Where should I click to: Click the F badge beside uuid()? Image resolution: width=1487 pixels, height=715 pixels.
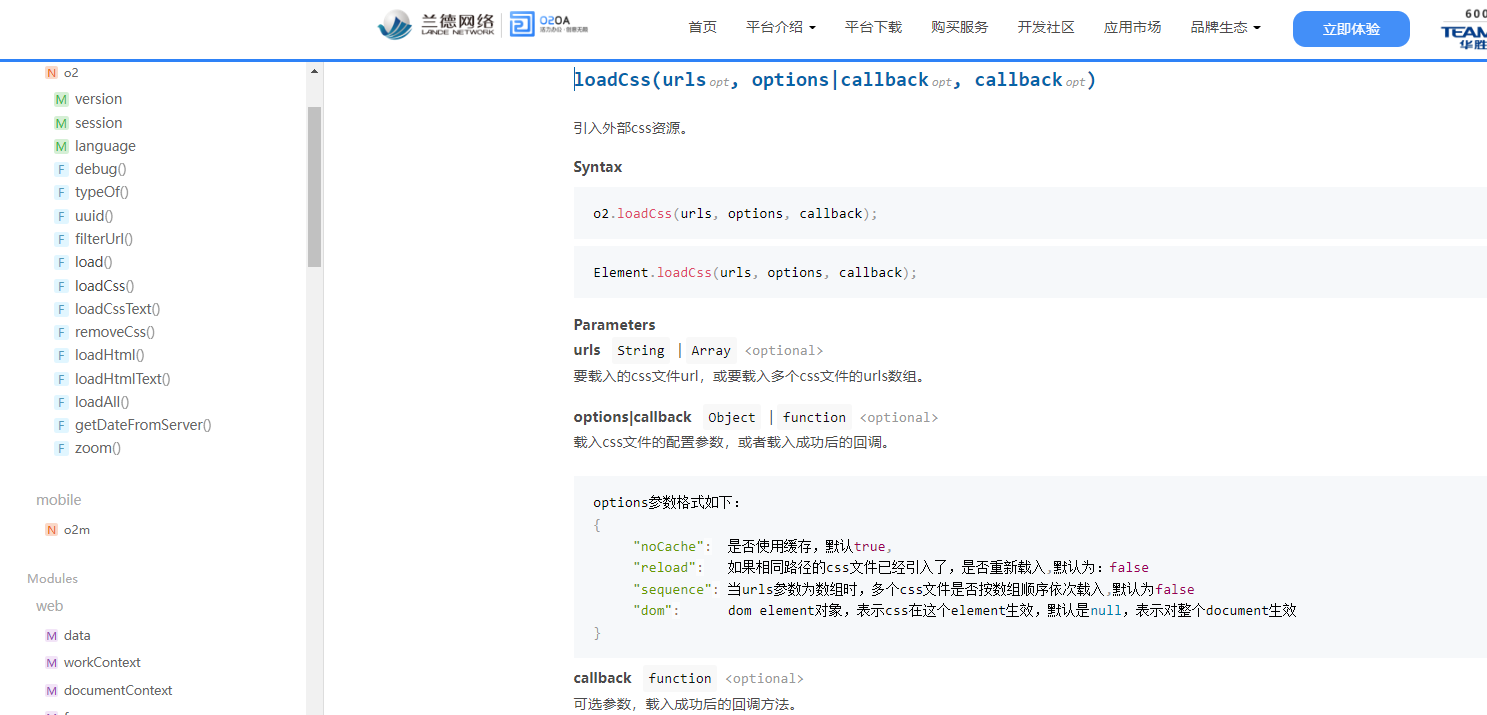[x=61, y=216]
